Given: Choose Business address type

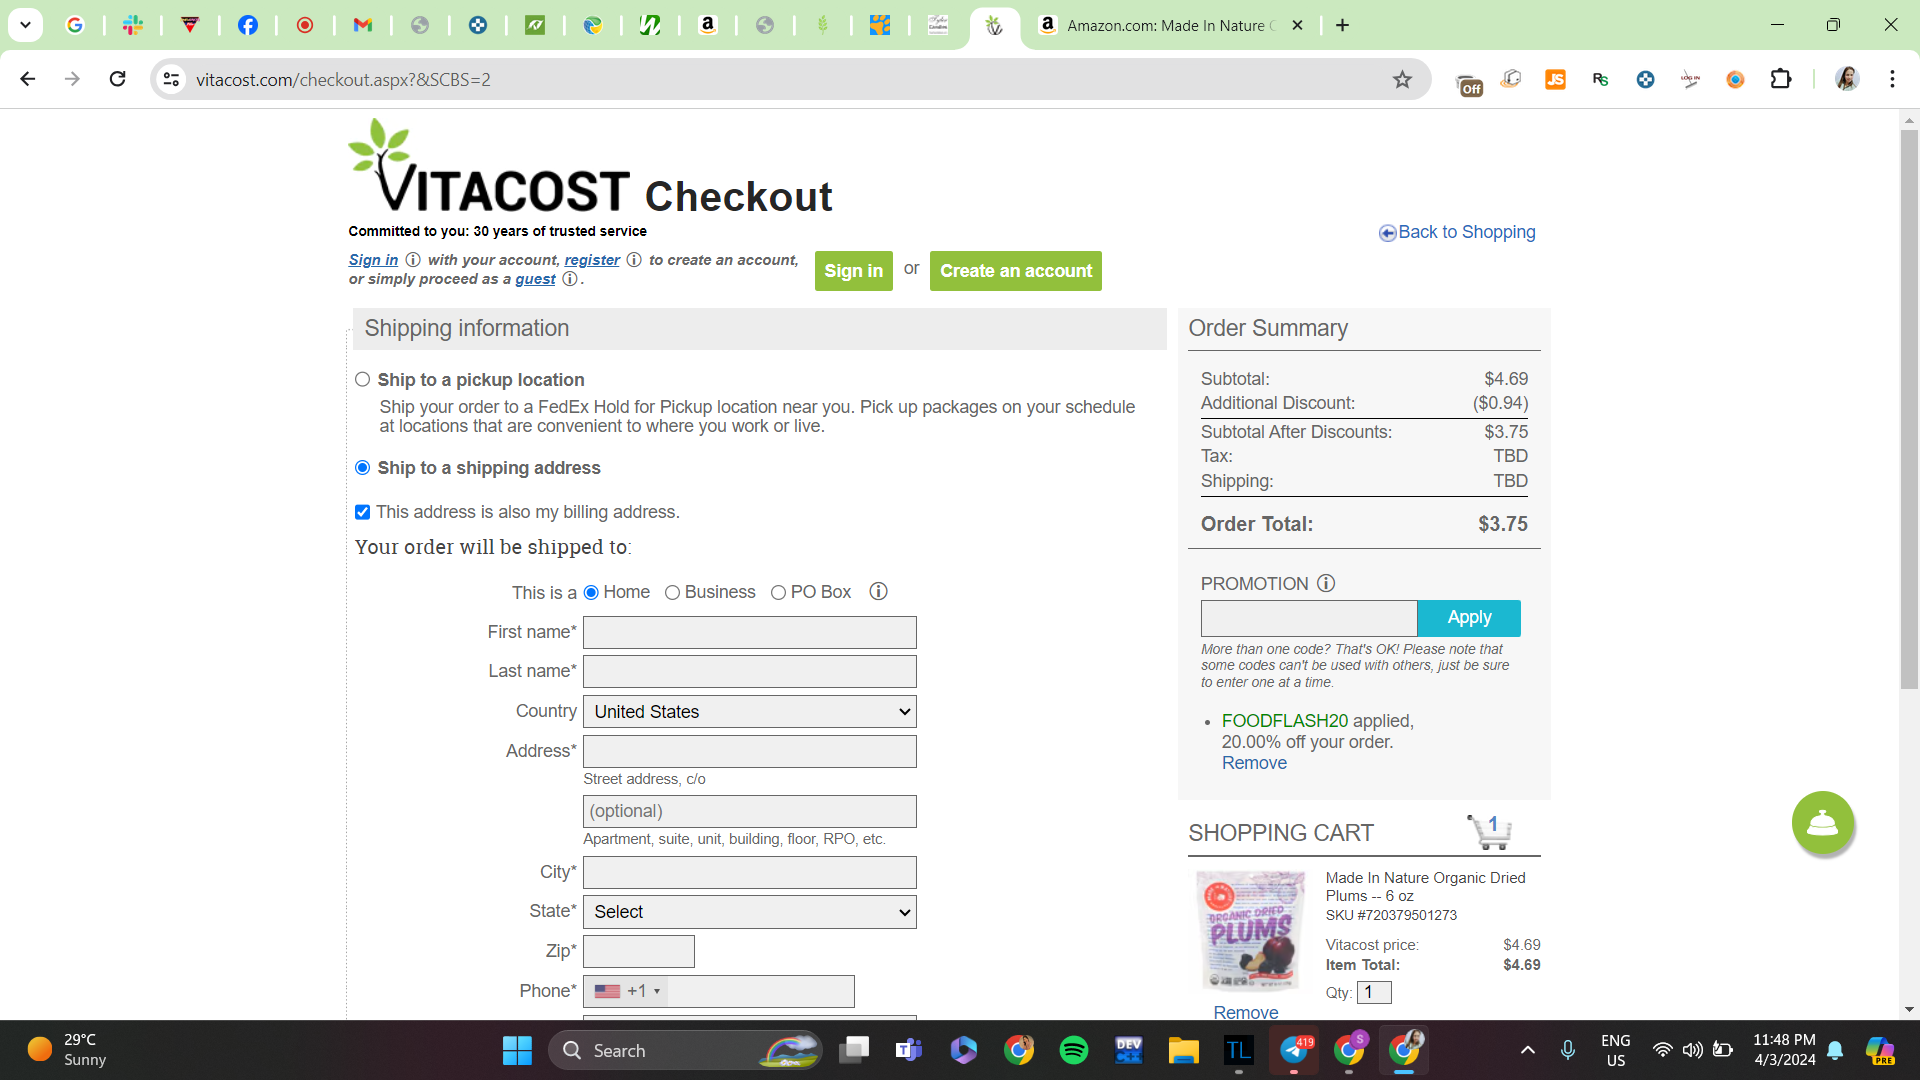Looking at the screenshot, I should (x=673, y=593).
